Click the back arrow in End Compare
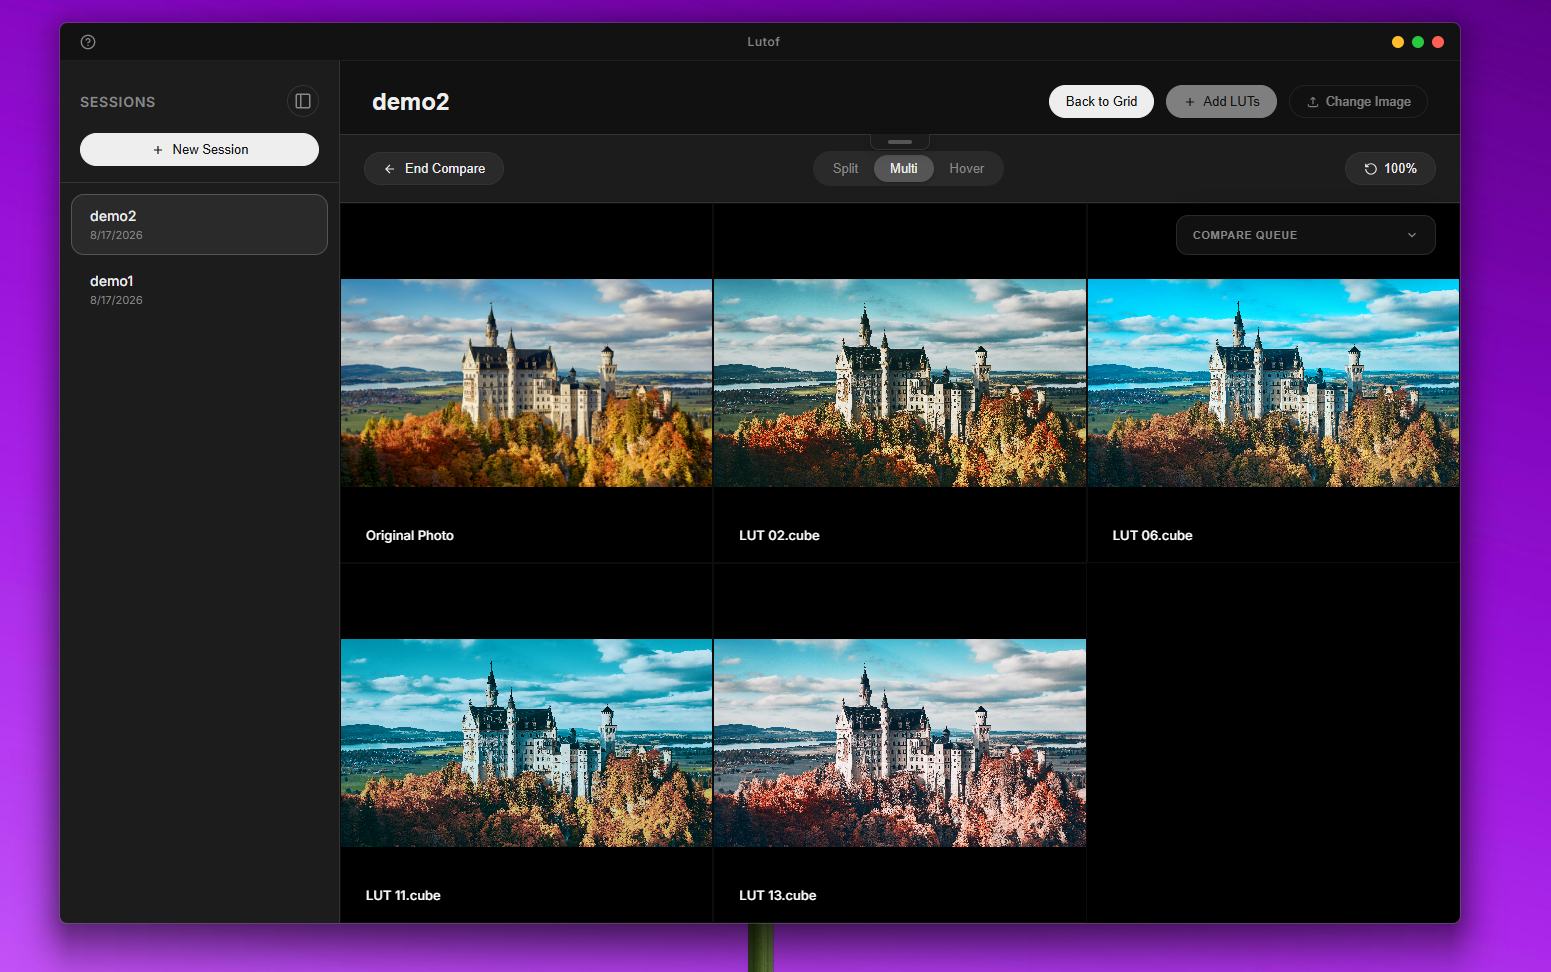Viewport: 1551px width, 972px height. [x=389, y=169]
